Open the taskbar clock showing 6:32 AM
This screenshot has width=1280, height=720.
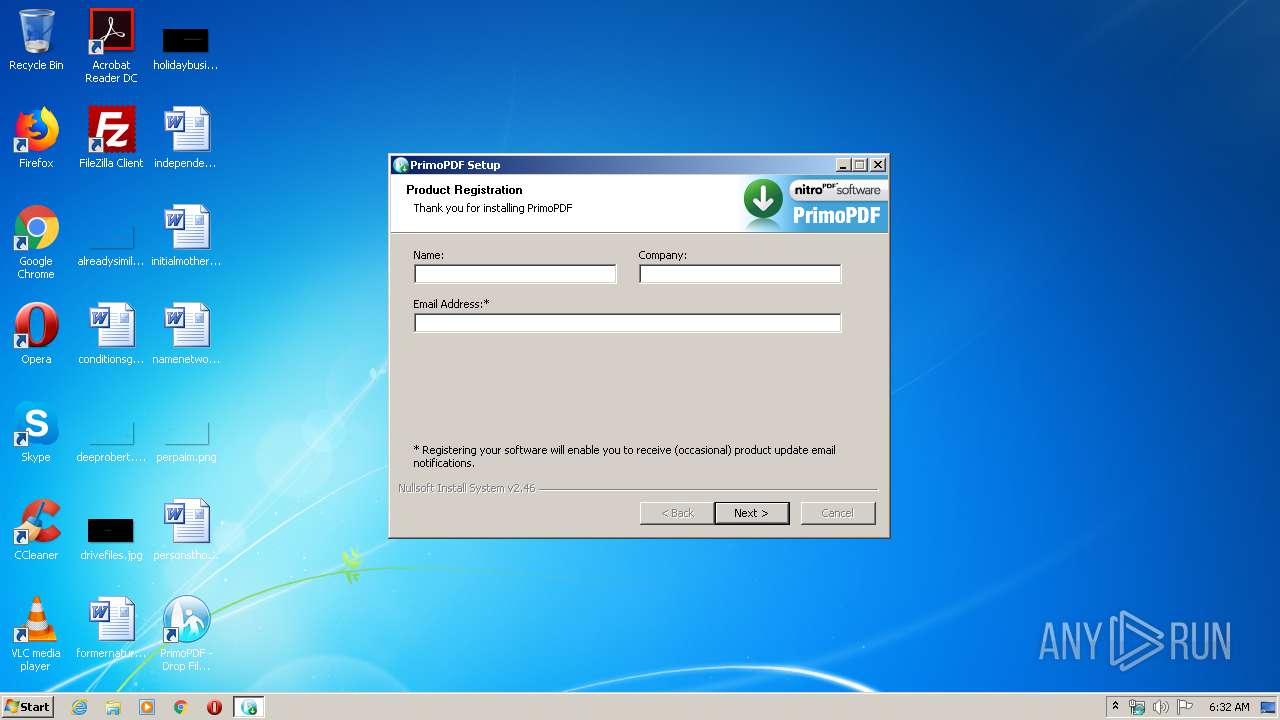point(1229,707)
